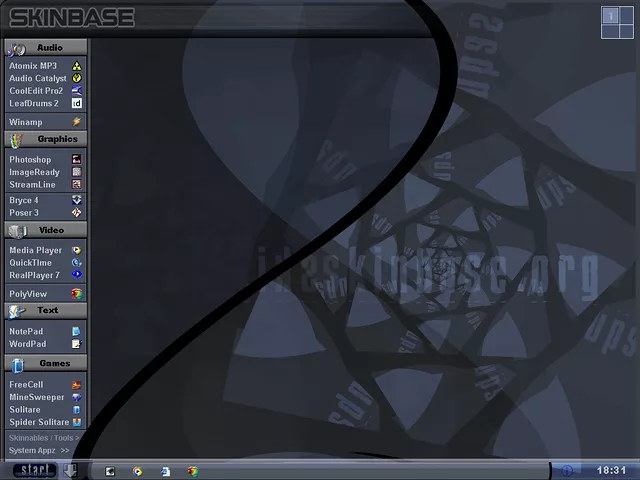Click the Atomix MP3 radiation icon

(77, 66)
